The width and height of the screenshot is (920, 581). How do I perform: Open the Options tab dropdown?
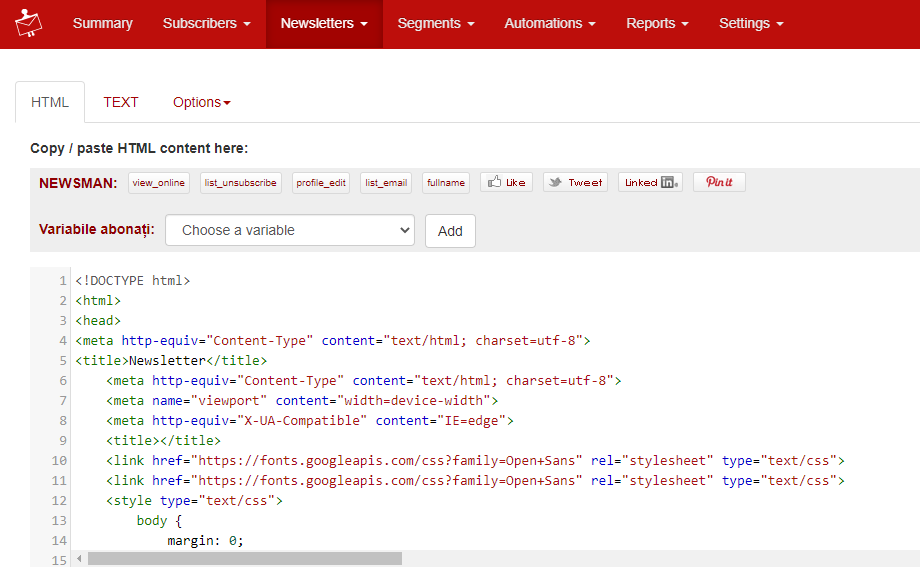(x=201, y=102)
